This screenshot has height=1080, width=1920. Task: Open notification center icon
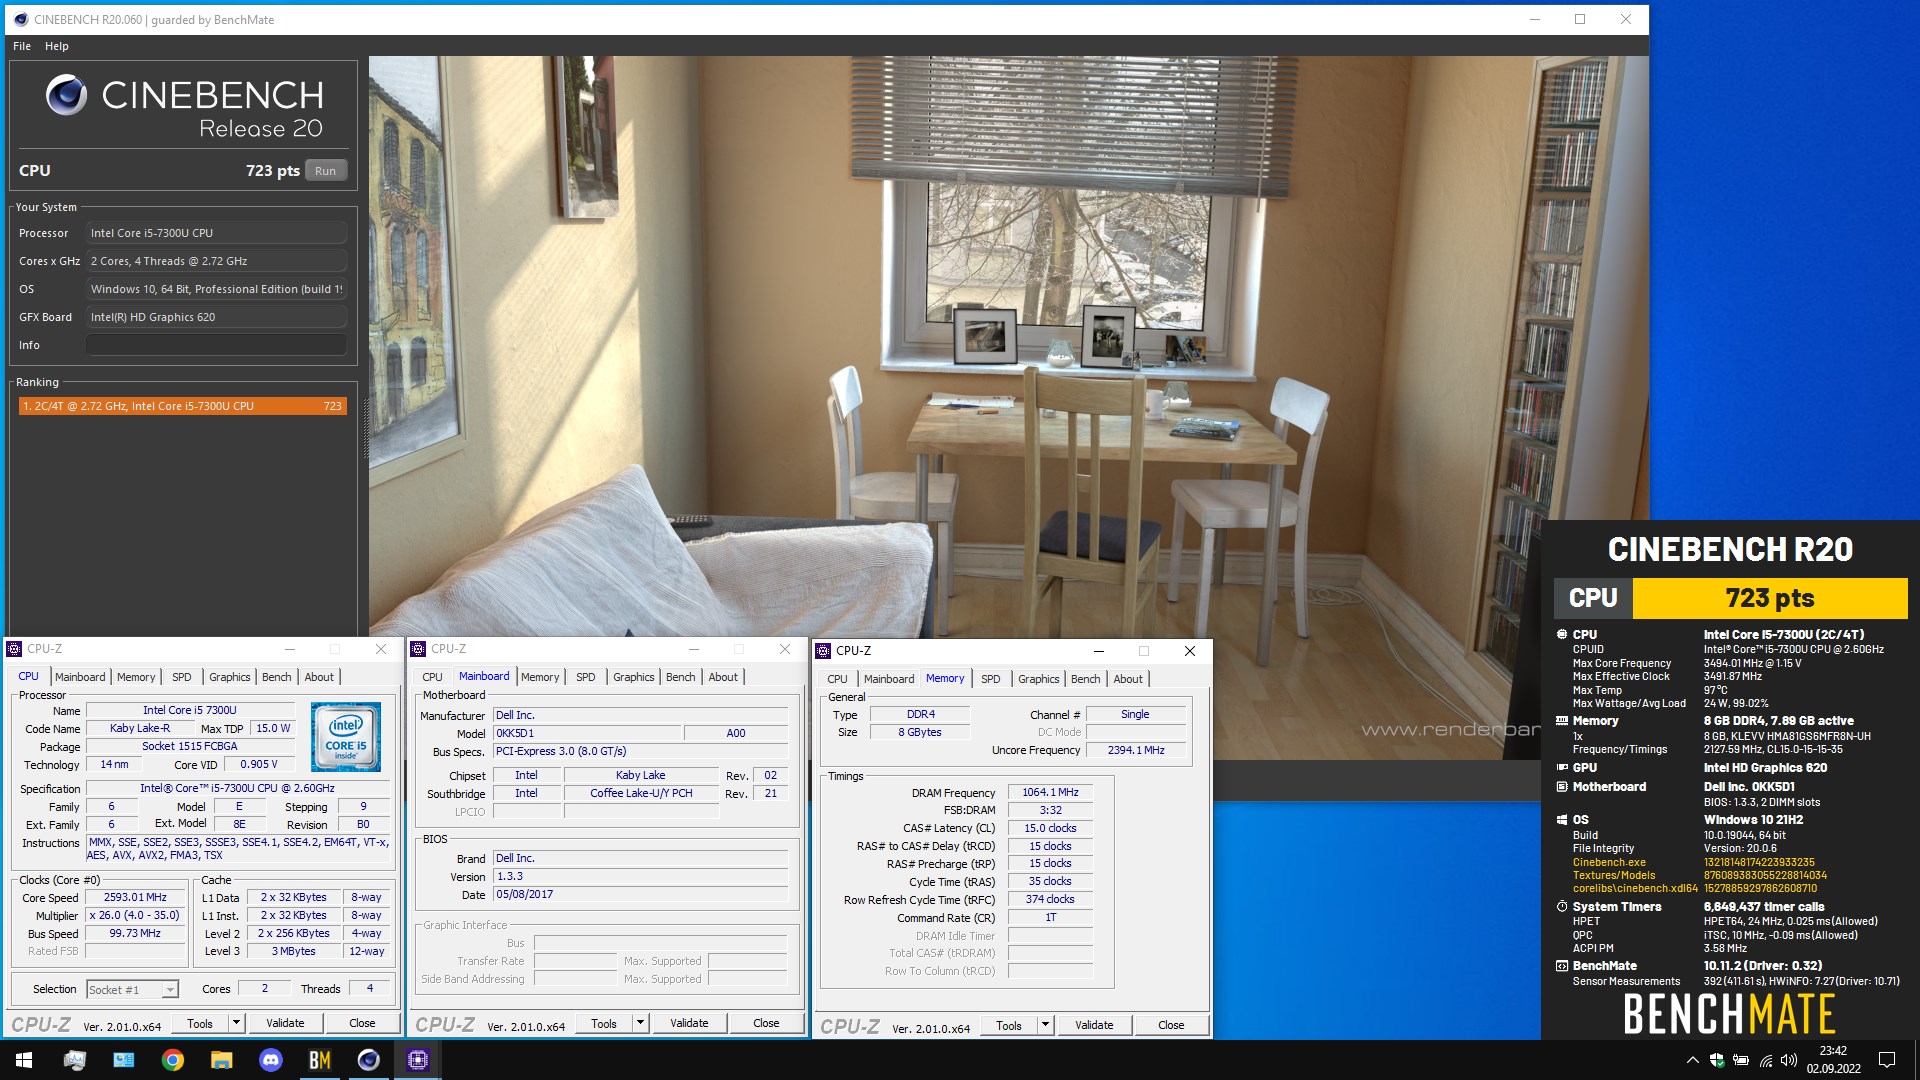[1887, 1060]
